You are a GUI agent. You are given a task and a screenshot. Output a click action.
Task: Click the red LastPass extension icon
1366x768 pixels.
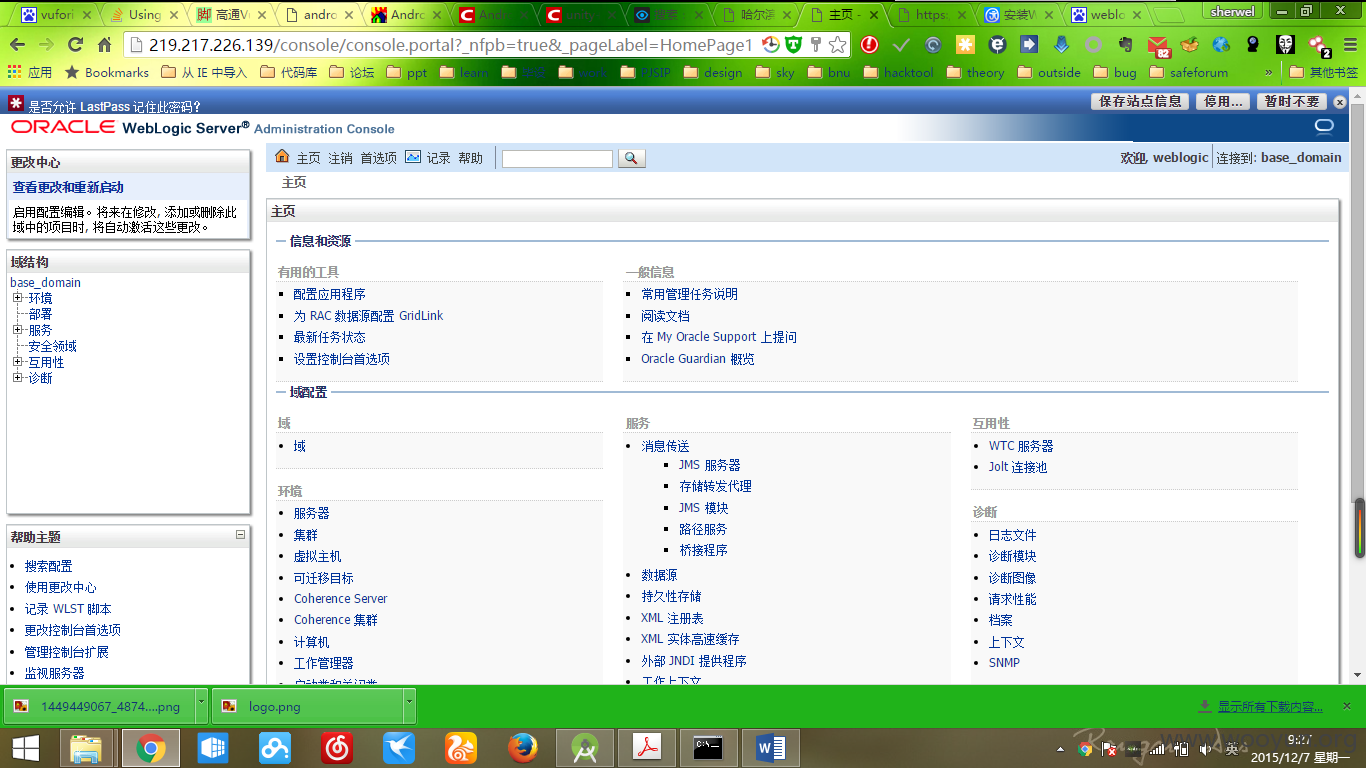coord(869,45)
